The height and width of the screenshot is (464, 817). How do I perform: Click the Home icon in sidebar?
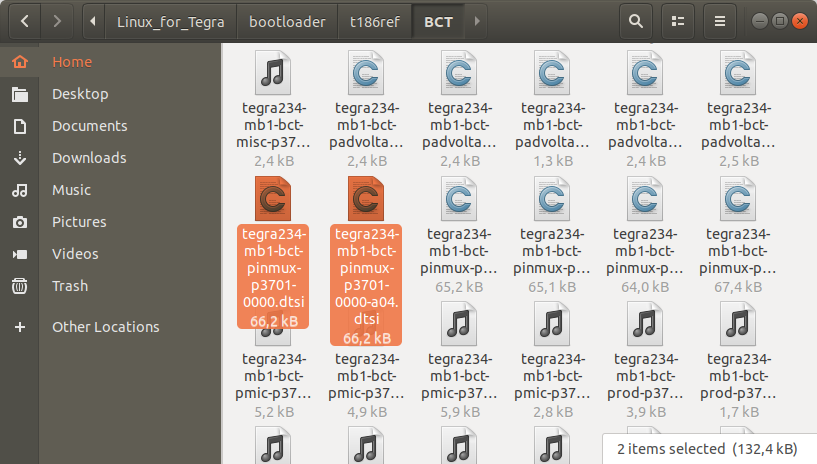[20, 62]
